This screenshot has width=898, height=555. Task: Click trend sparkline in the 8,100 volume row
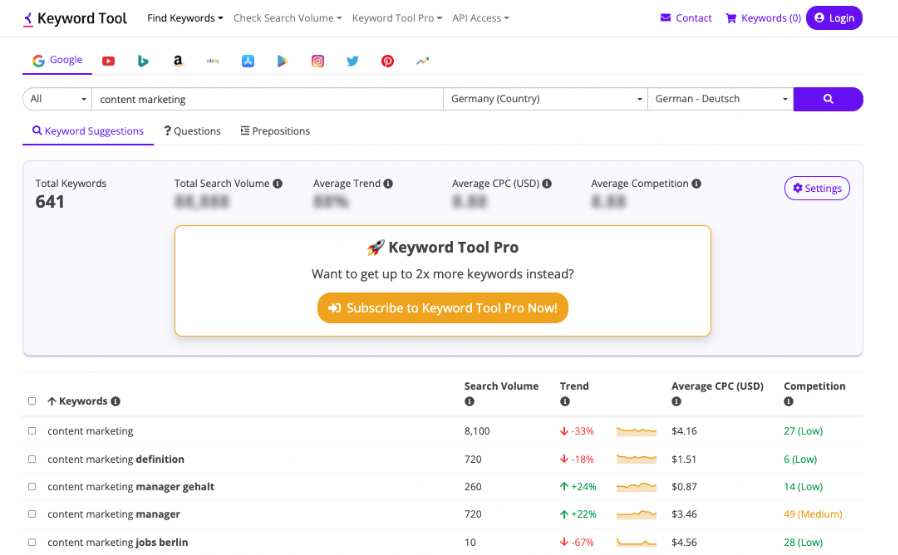click(636, 431)
